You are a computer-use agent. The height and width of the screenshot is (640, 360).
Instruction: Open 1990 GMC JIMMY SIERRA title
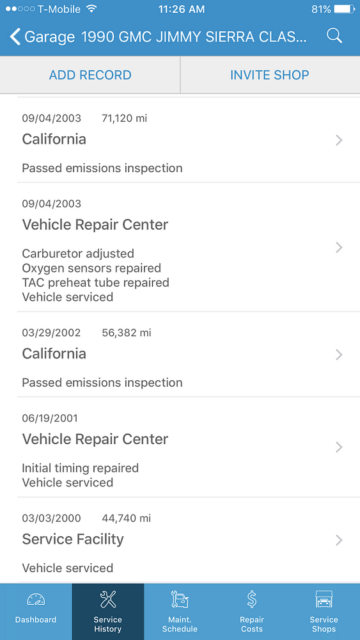pos(194,37)
